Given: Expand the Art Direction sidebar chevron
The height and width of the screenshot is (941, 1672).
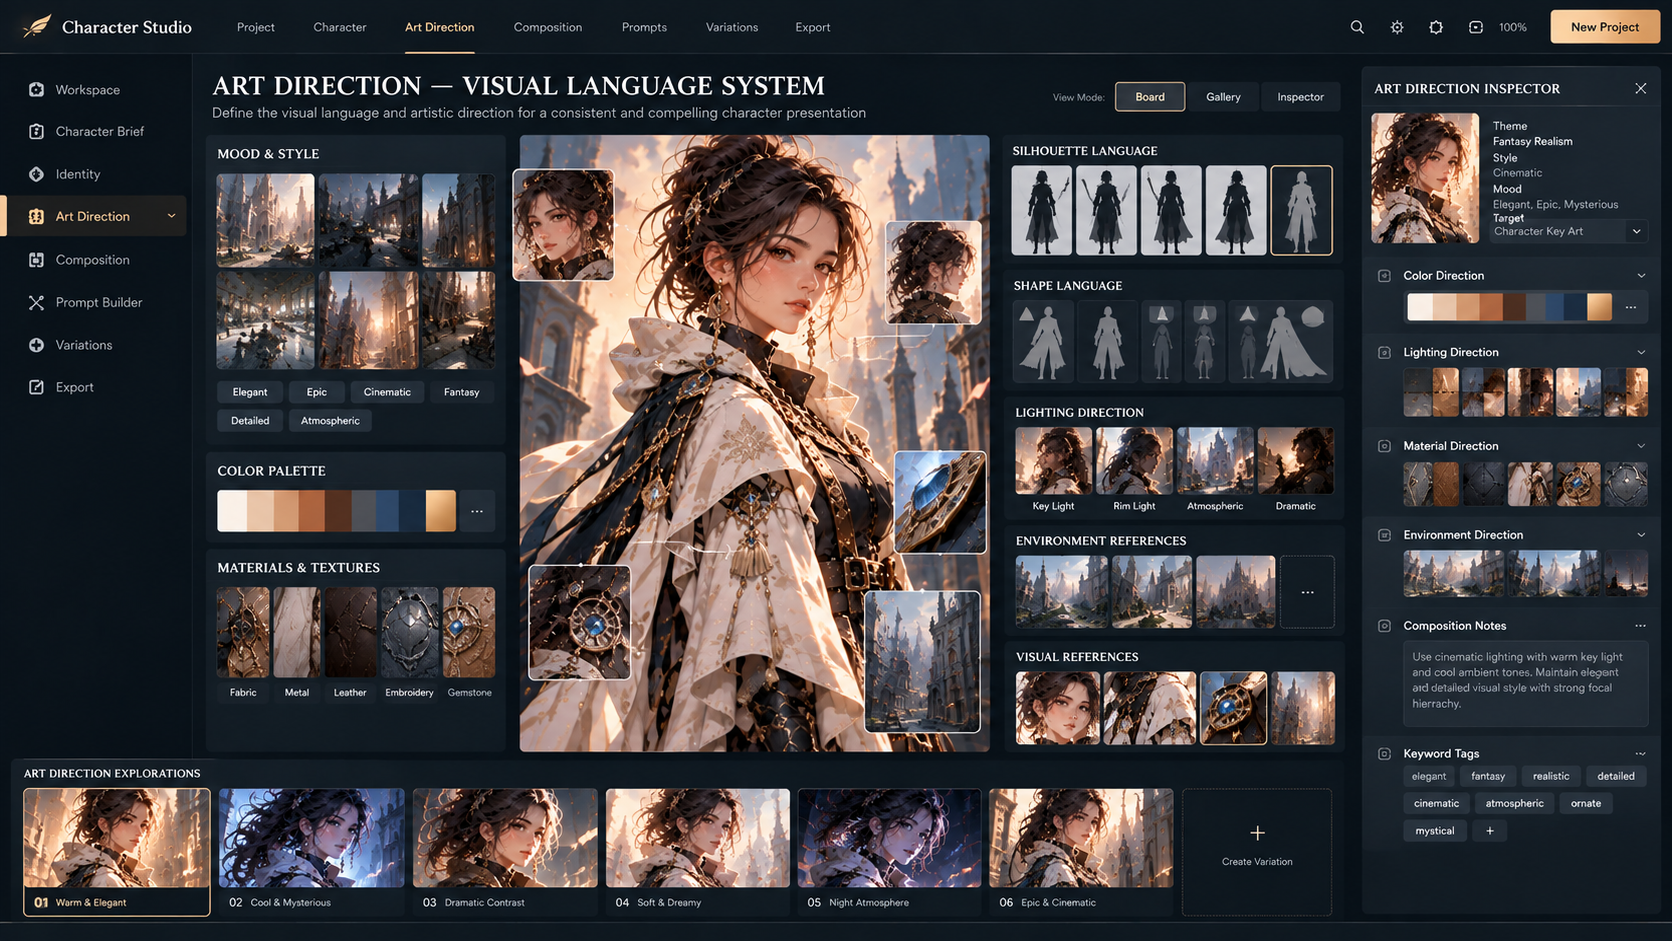Looking at the screenshot, I should click(x=171, y=216).
